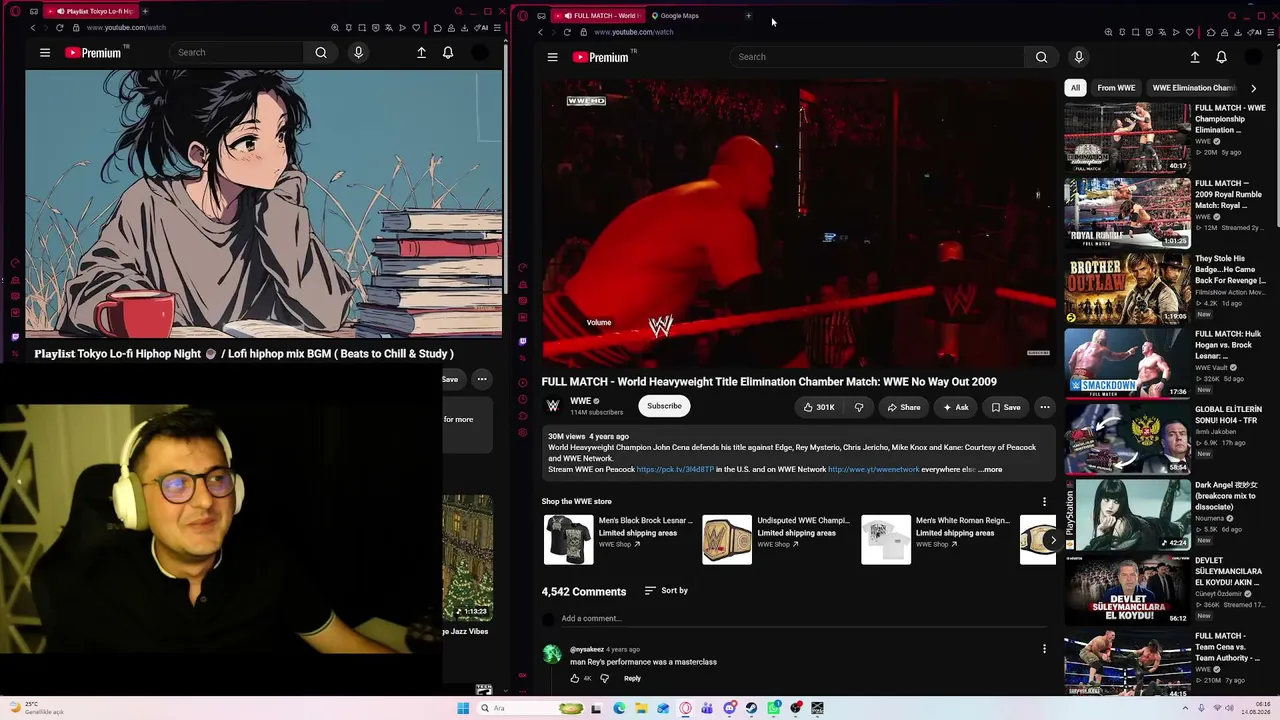1280x720 pixels.
Task: Click search magnifier button in left YouTube window
Action: [x=321, y=53]
